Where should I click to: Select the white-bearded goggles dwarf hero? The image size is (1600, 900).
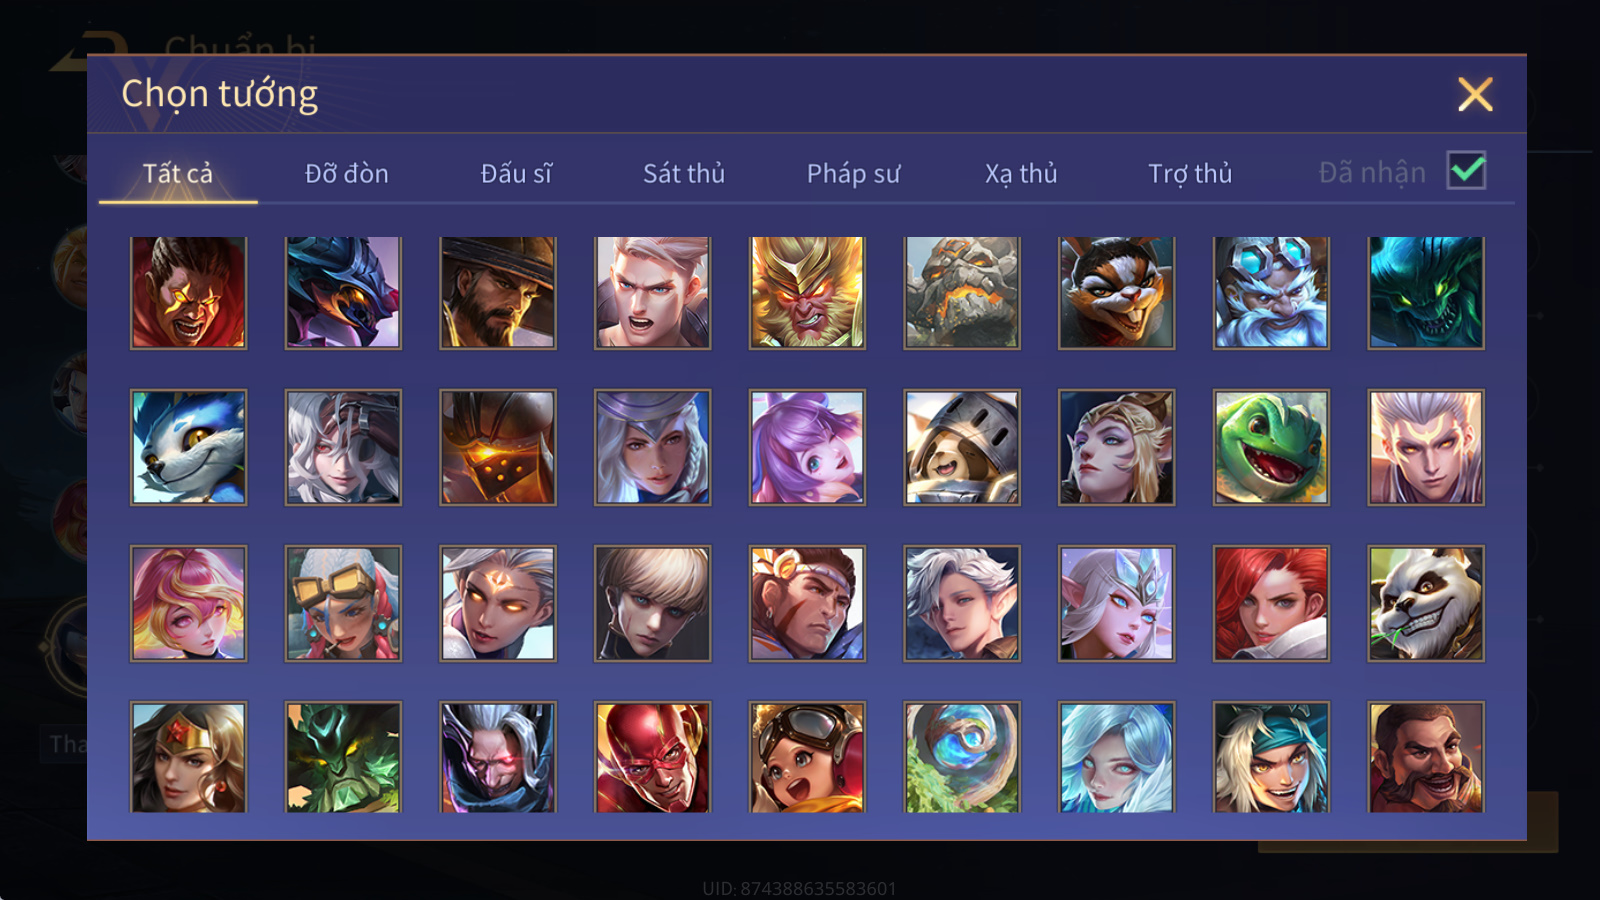(x=1271, y=292)
